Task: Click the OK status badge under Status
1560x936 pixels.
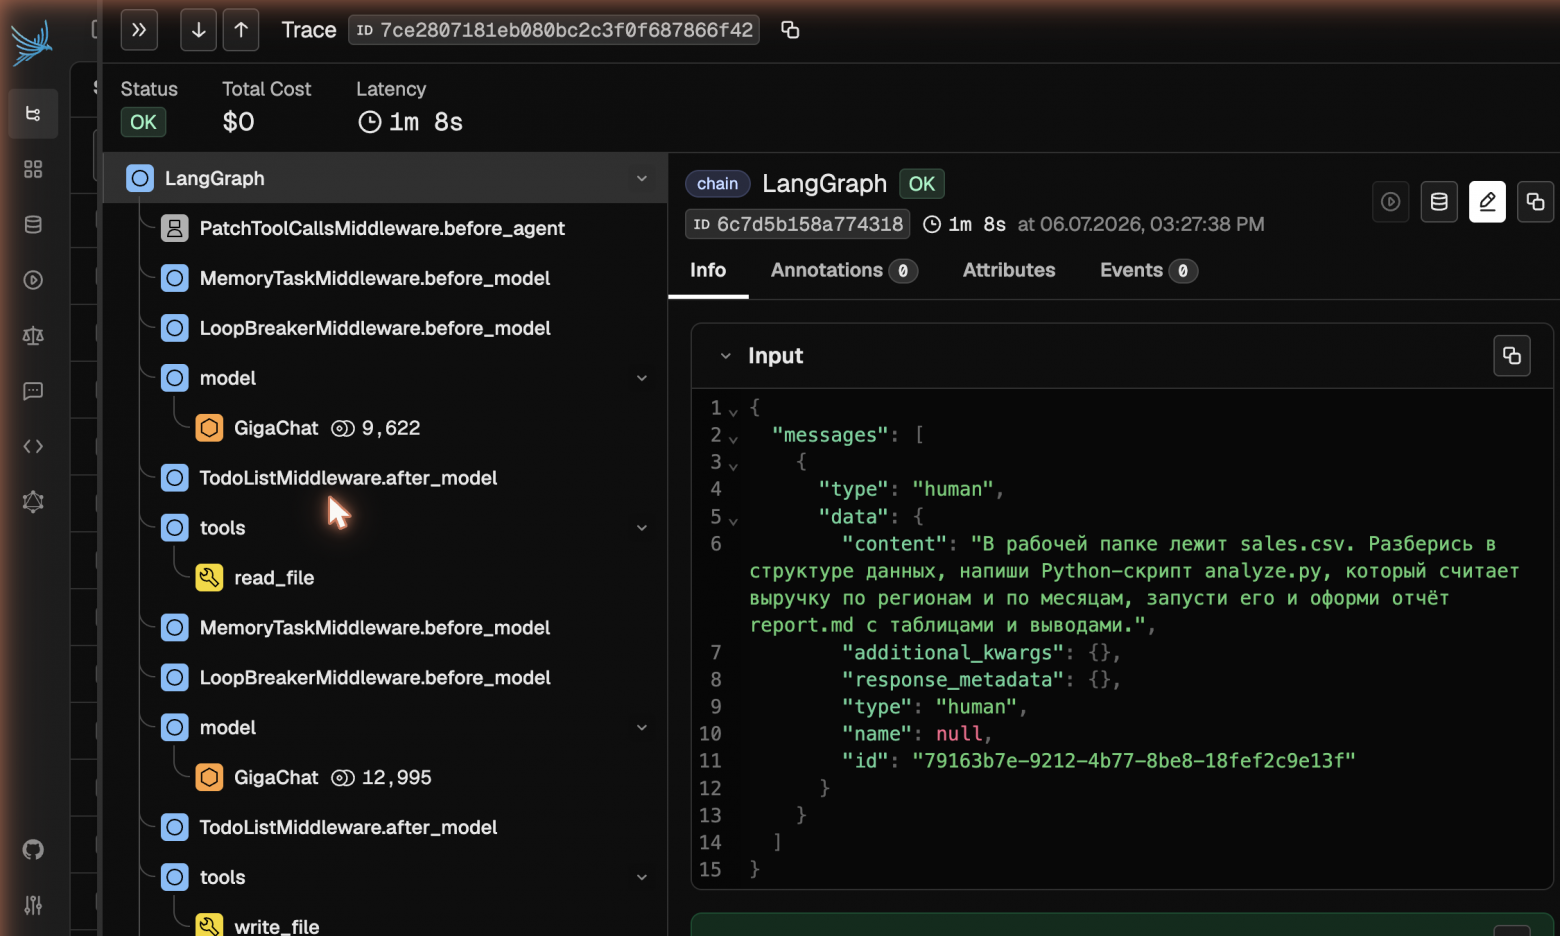Action: [x=143, y=122]
